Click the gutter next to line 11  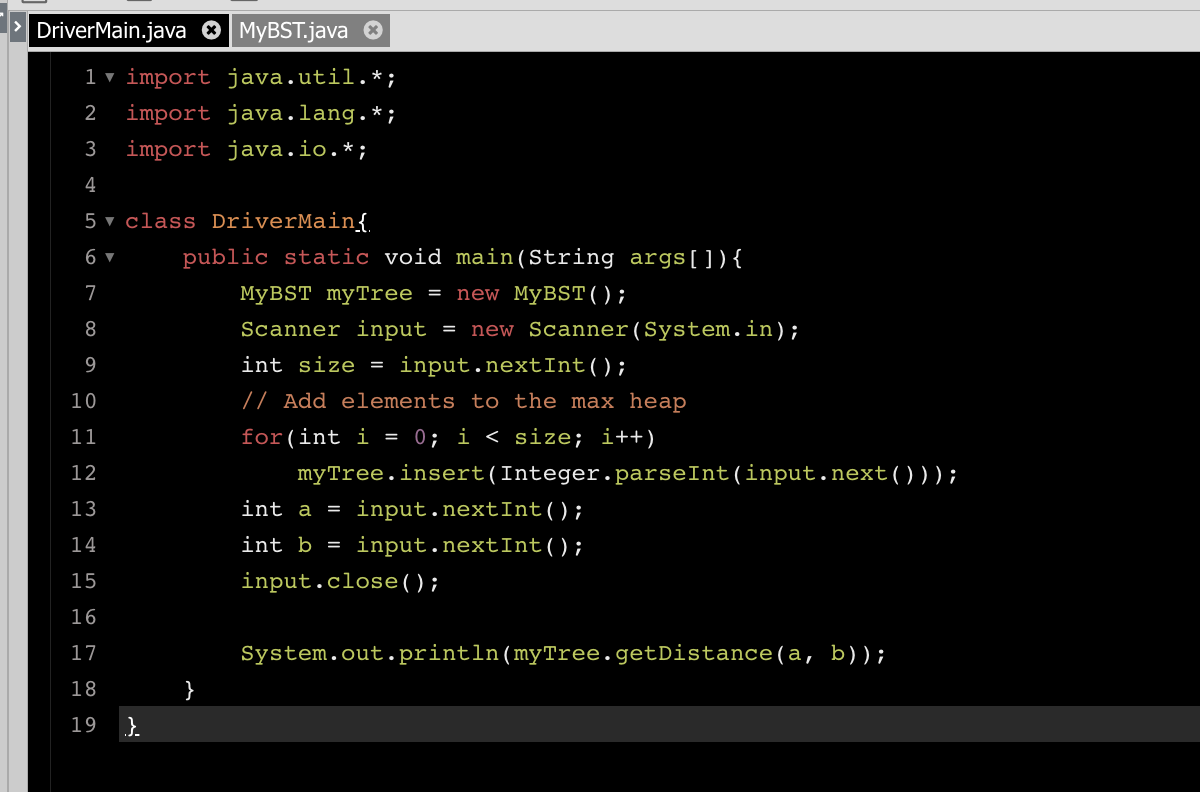(x=84, y=437)
